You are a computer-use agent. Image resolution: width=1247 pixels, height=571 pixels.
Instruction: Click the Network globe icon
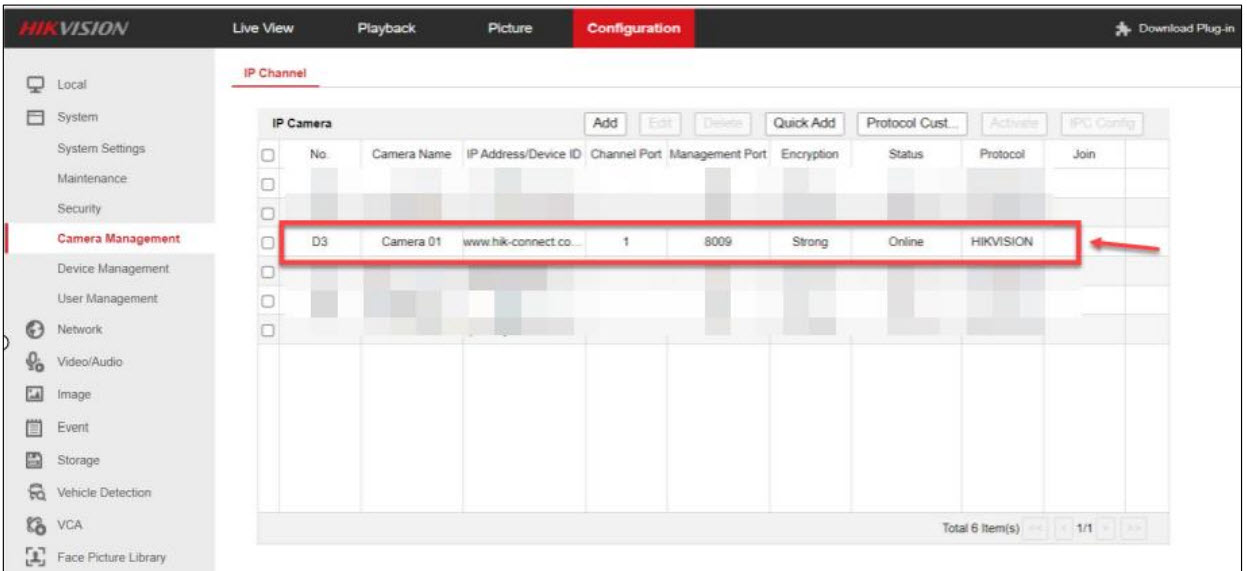33,329
